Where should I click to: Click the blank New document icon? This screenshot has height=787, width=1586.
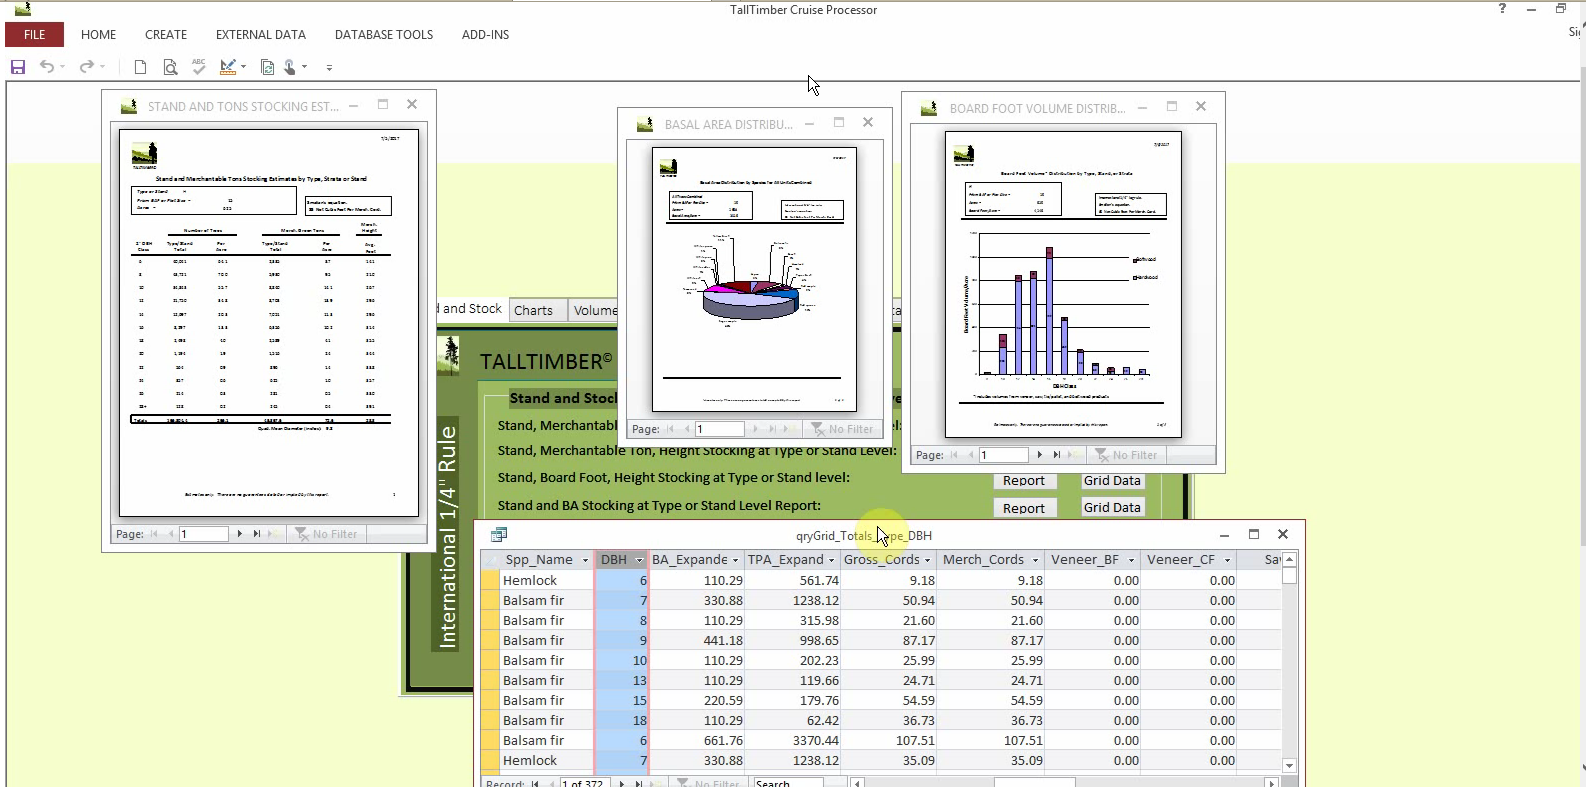coord(140,67)
